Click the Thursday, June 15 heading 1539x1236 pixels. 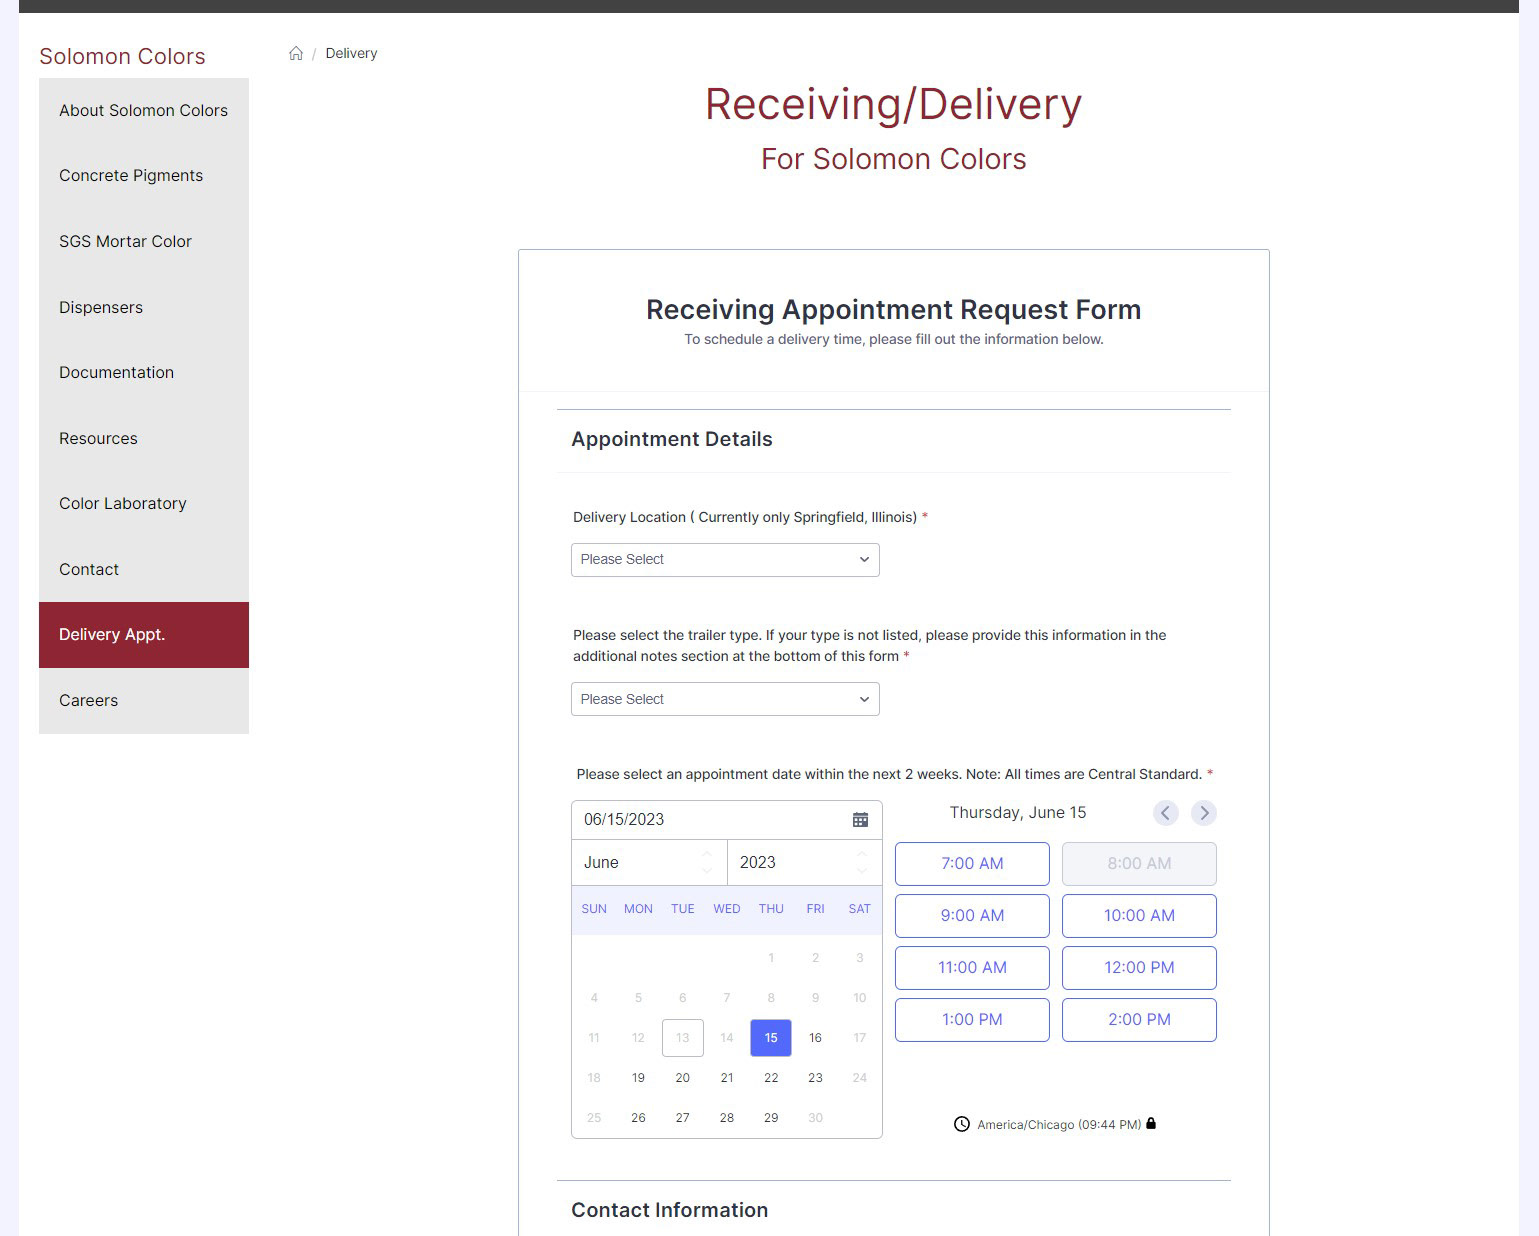[x=1018, y=813]
